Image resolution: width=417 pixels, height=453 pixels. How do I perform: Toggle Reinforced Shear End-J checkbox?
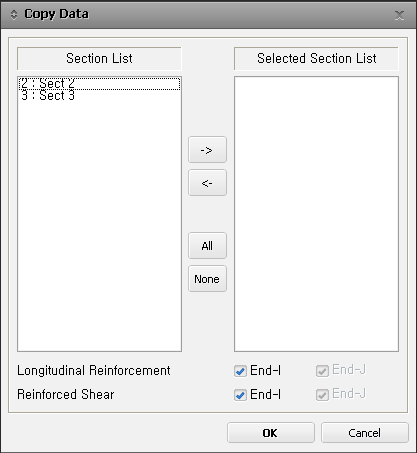point(322,395)
